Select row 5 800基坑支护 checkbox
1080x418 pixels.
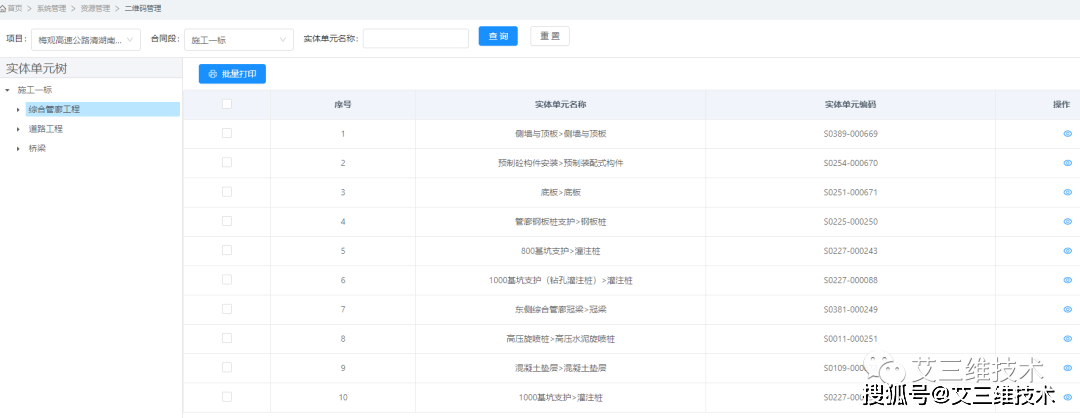(227, 250)
